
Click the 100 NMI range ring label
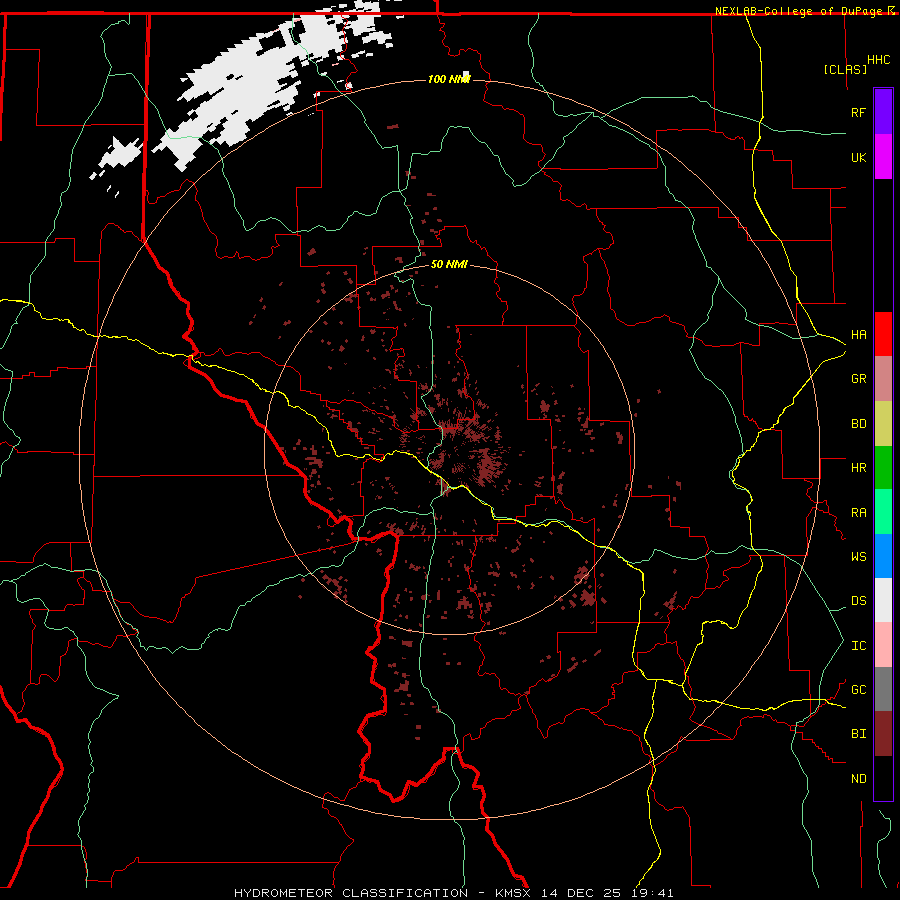point(449,79)
